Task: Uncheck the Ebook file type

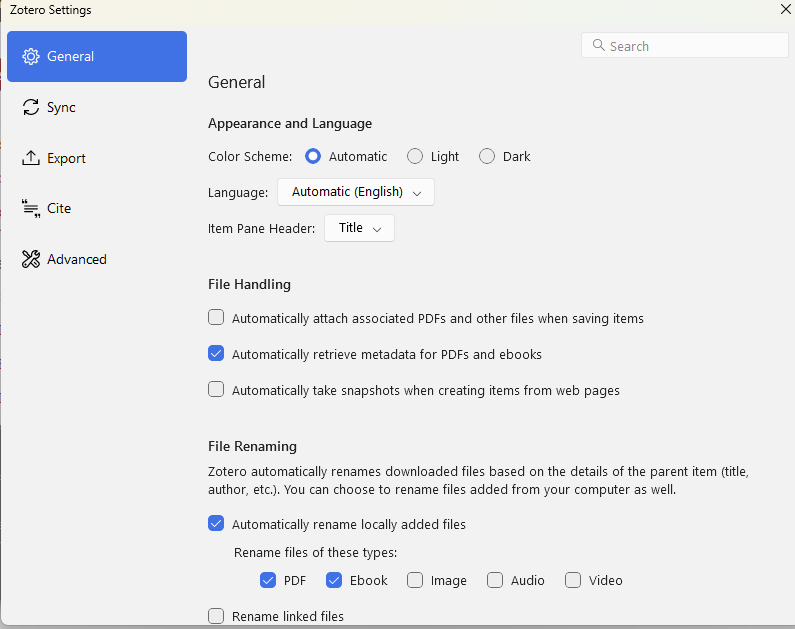Action: (x=334, y=580)
